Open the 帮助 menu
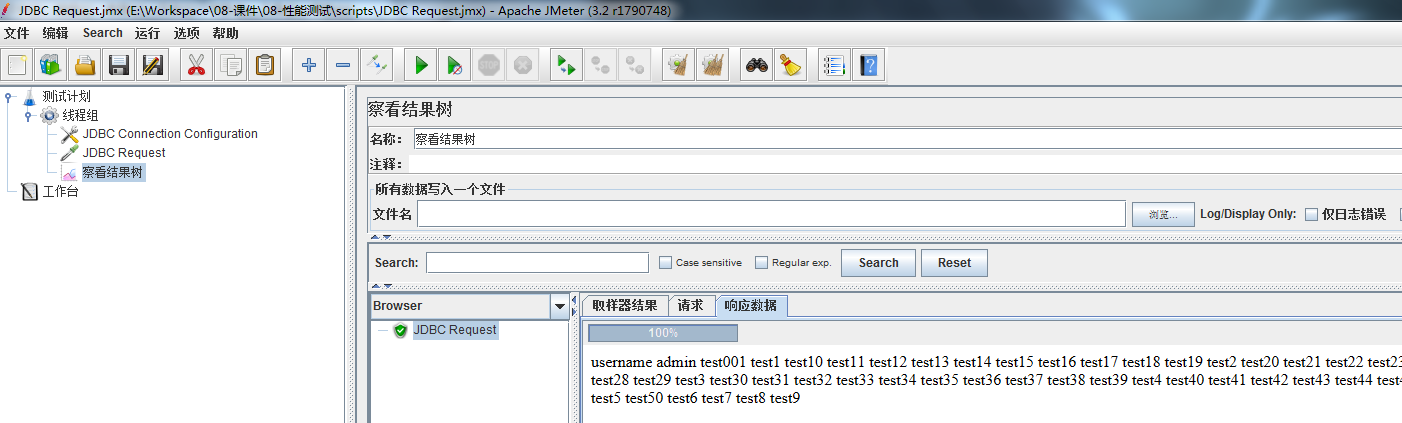 pyautogui.click(x=226, y=33)
